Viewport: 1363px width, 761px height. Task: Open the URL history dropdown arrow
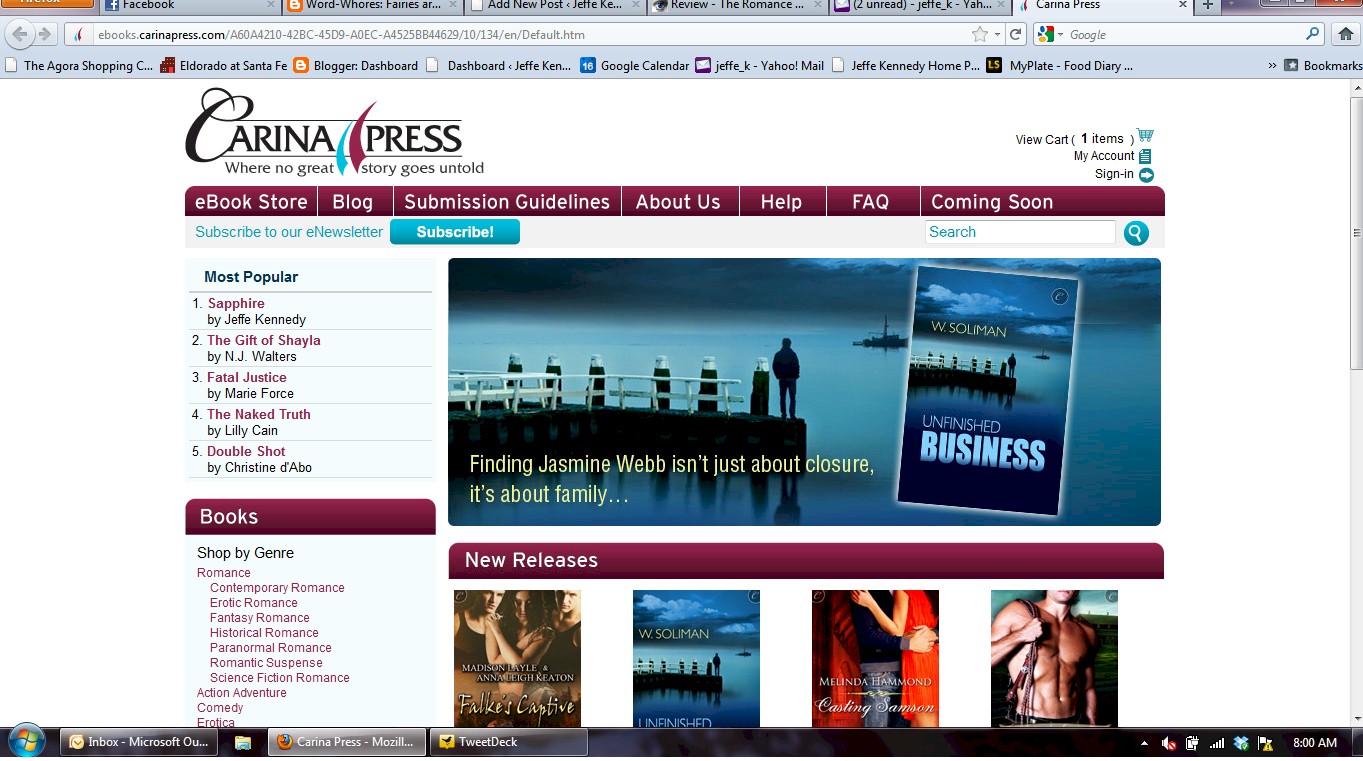click(x=997, y=35)
